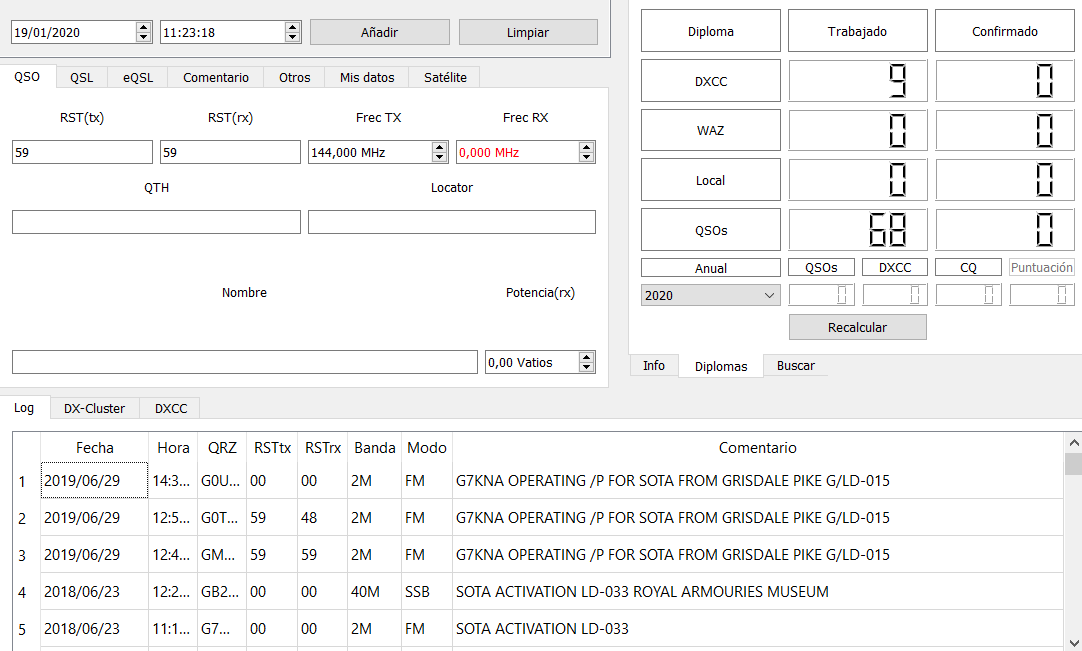Click the log scrollbar up arrow
The width and height of the screenshot is (1082, 651).
coord(1073,443)
